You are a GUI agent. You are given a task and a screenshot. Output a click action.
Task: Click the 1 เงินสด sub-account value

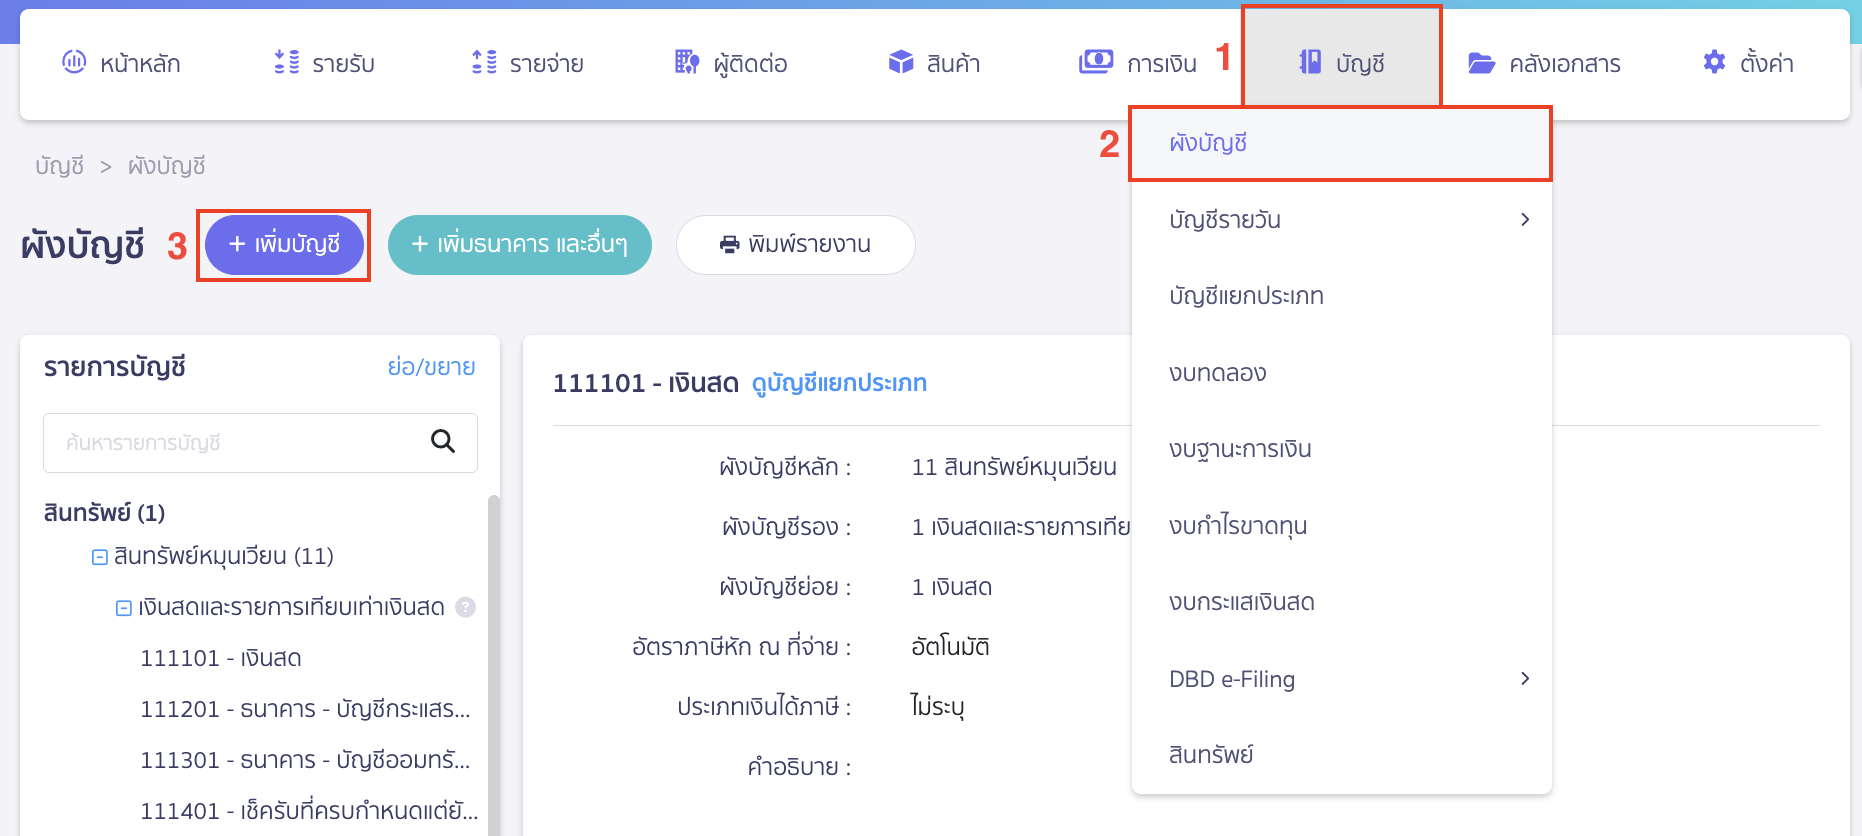point(951,587)
